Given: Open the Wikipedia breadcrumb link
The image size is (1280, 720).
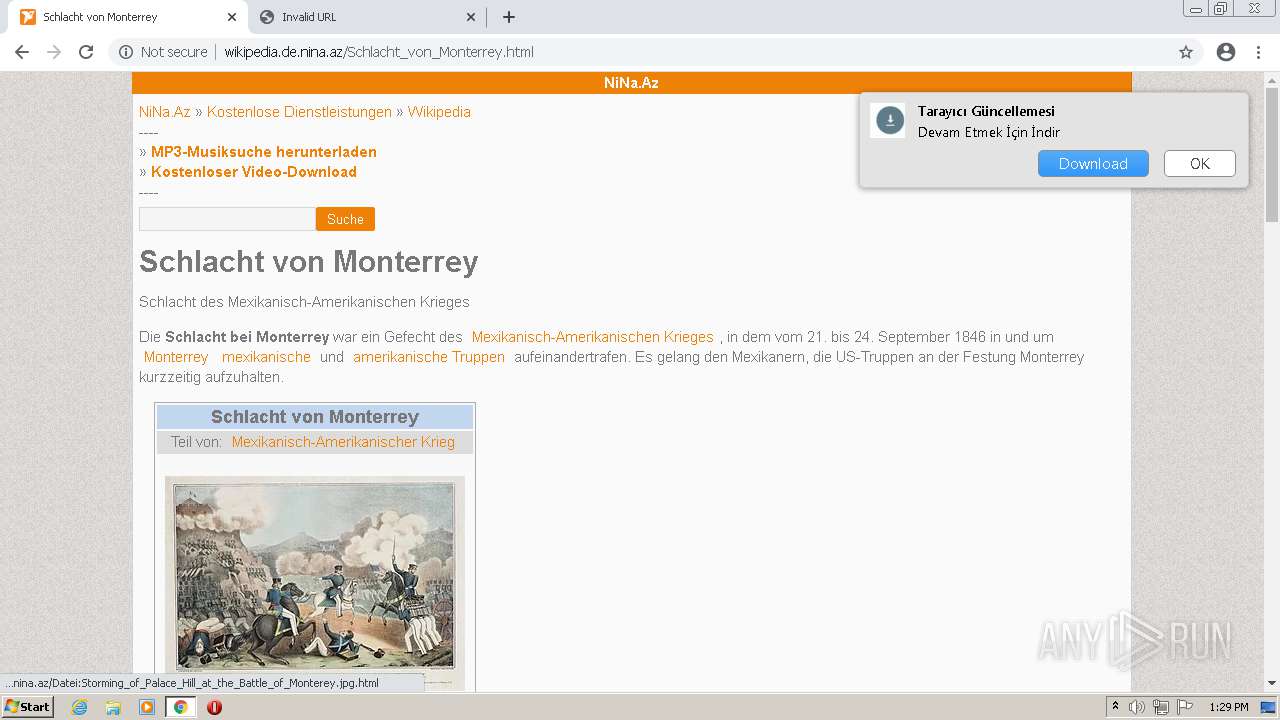Looking at the screenshot, I should (x=439, y=112).
